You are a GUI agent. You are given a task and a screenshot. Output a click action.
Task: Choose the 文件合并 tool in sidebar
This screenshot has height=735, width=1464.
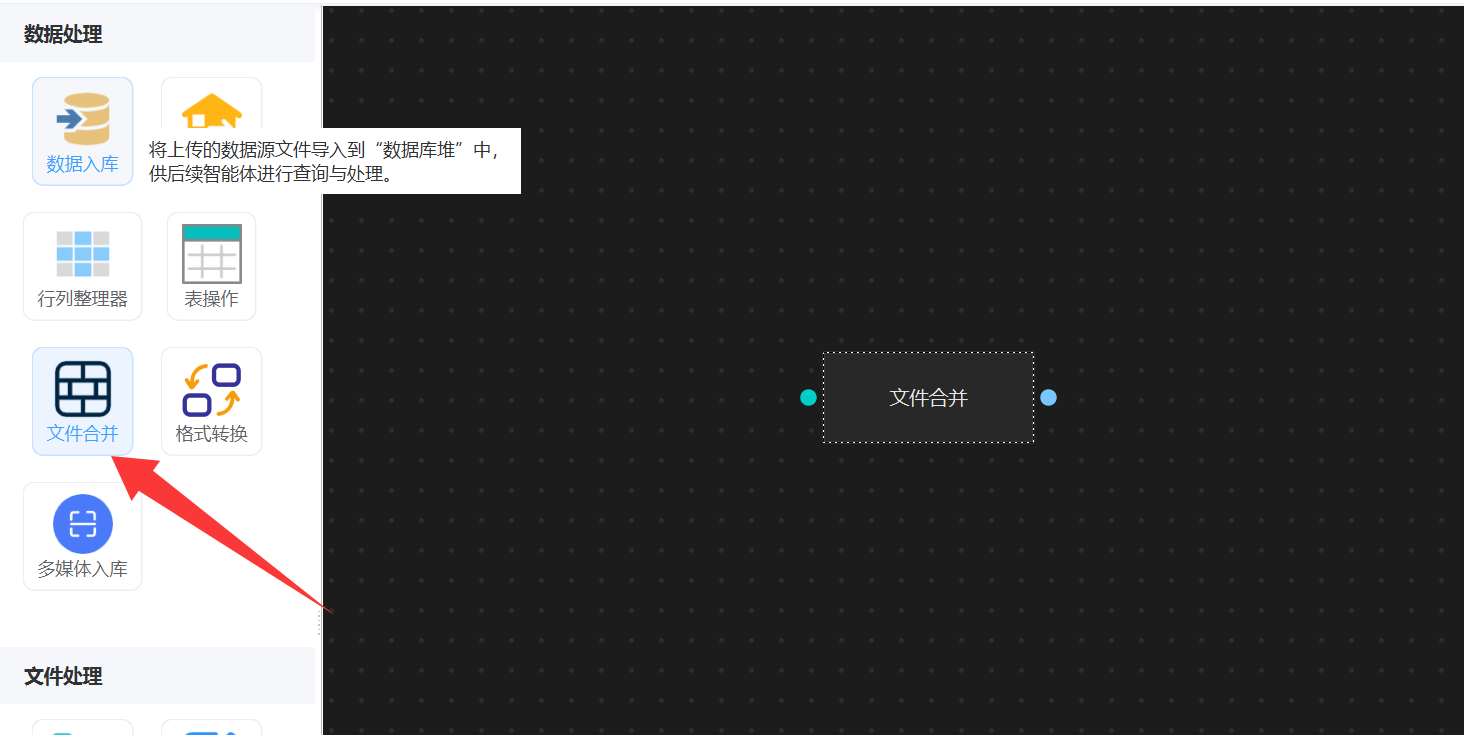click(x=82, y=400)
